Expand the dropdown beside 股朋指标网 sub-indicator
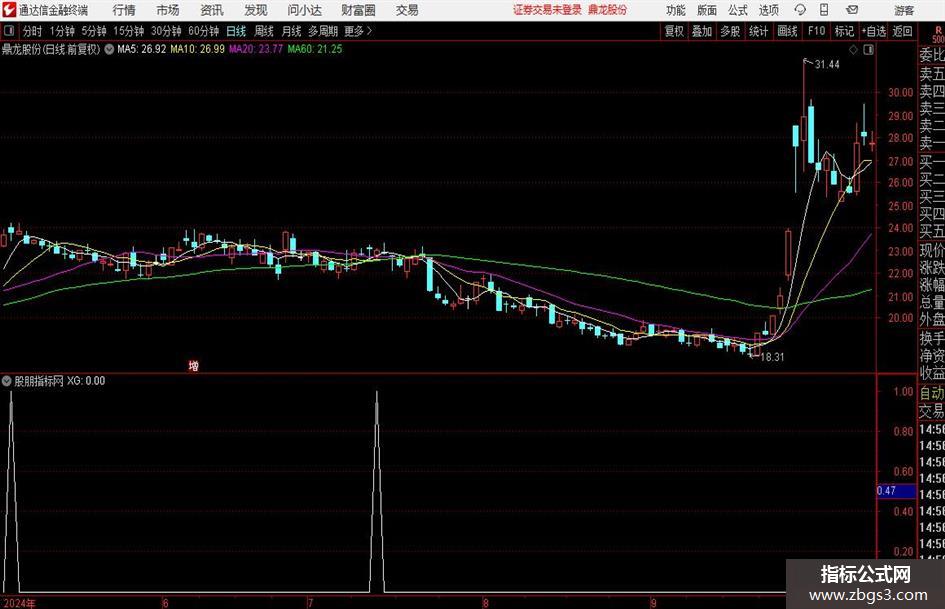The width and height of the screenshot is (945, 609). 7,380
